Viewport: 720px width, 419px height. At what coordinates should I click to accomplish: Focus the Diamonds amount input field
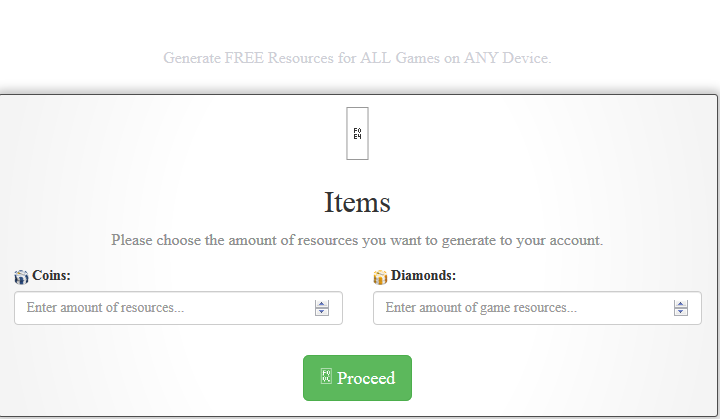(x=520, y=308)
